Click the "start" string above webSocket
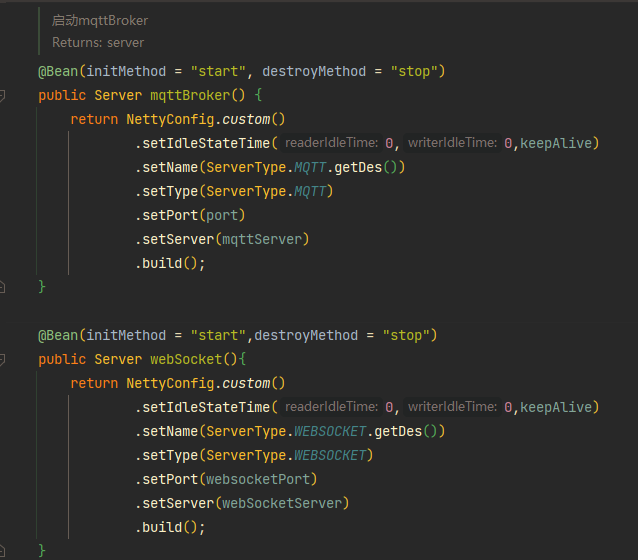 click(x=218, y=335)
